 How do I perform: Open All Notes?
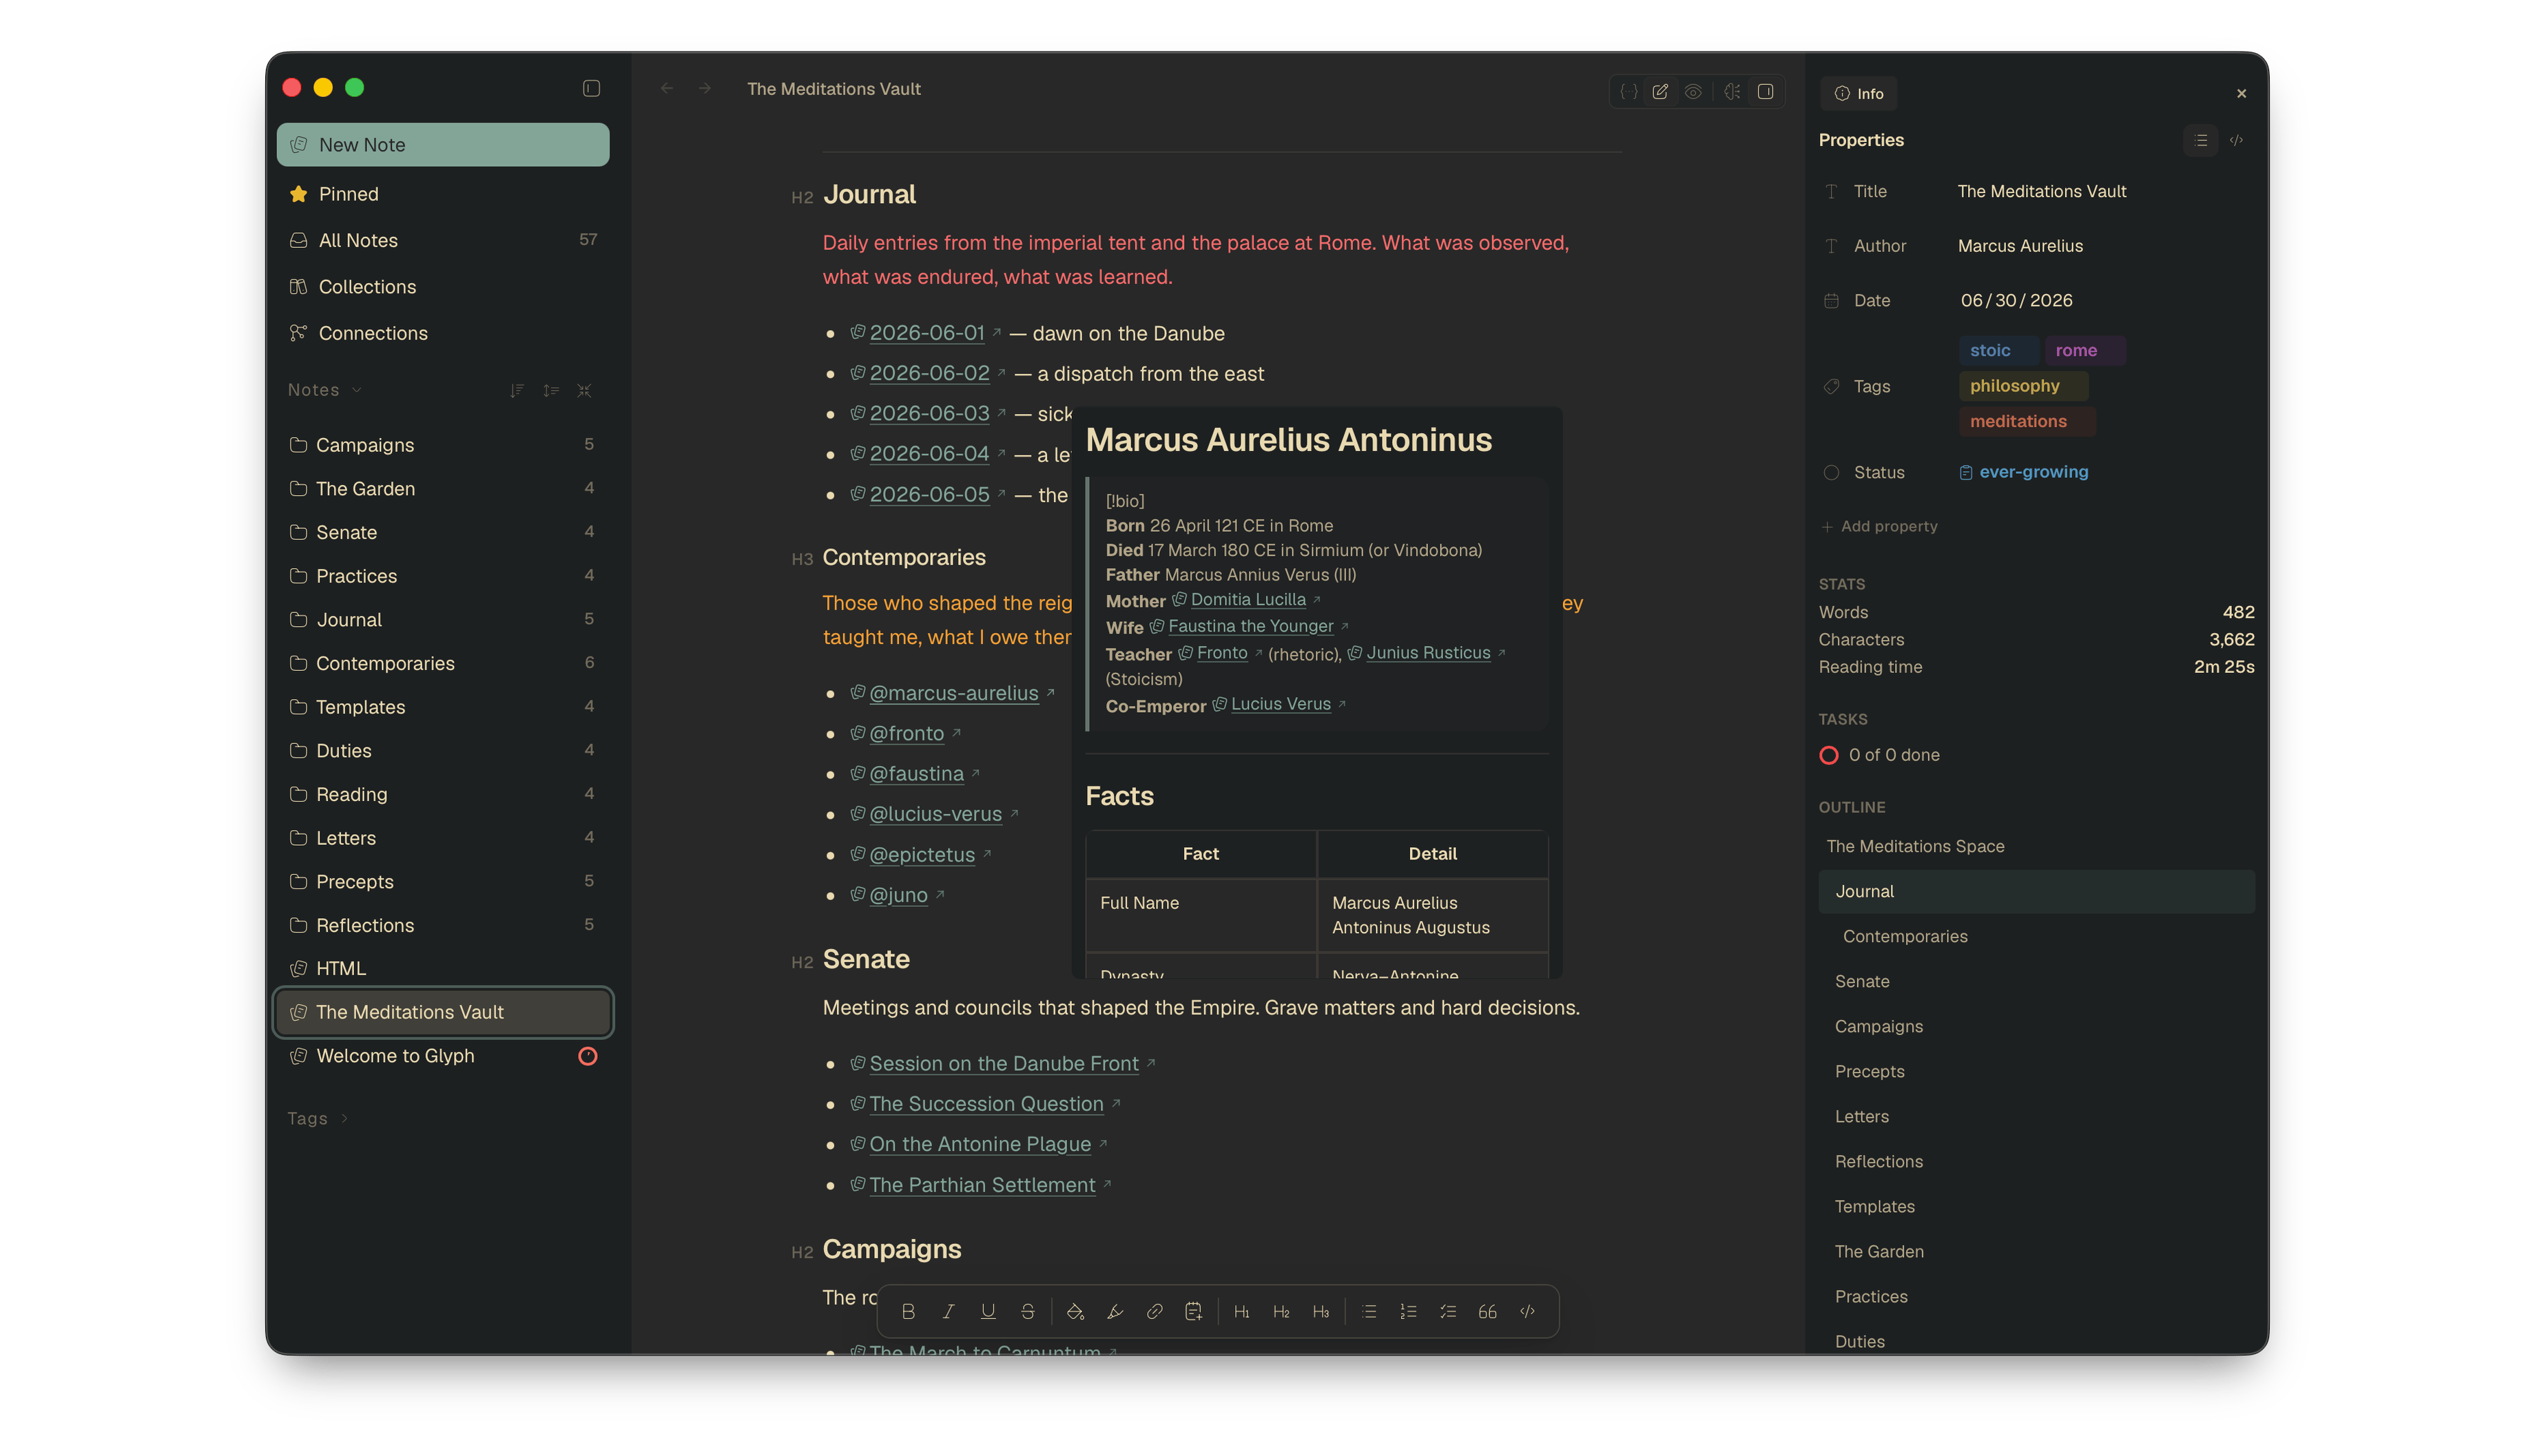click(x=443, y=240)
